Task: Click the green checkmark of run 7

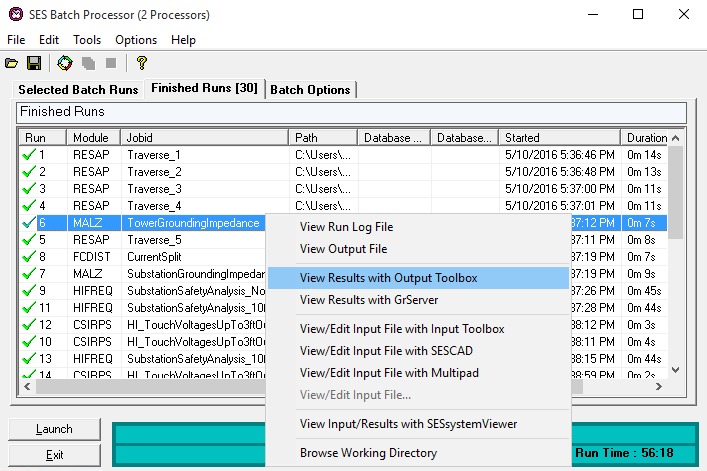Action: pyautogui.click(x=28, y=274)
